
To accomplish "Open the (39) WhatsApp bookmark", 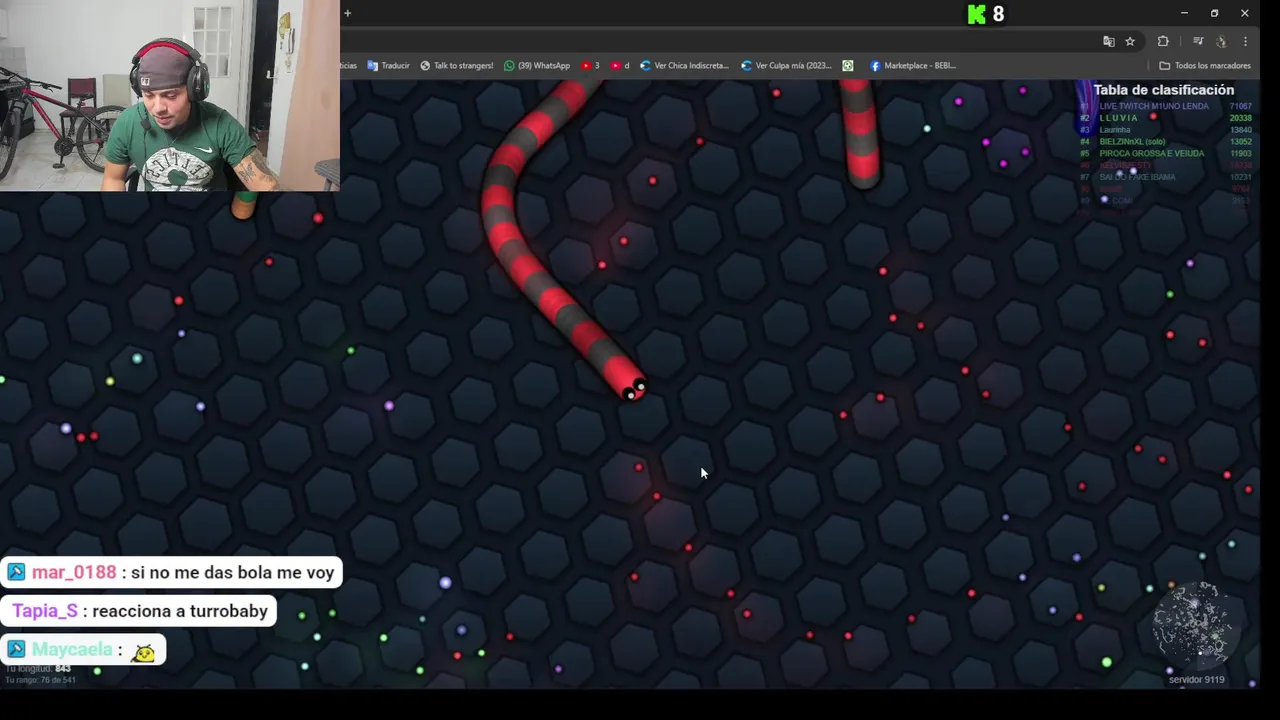I will [x=537, y=65].
